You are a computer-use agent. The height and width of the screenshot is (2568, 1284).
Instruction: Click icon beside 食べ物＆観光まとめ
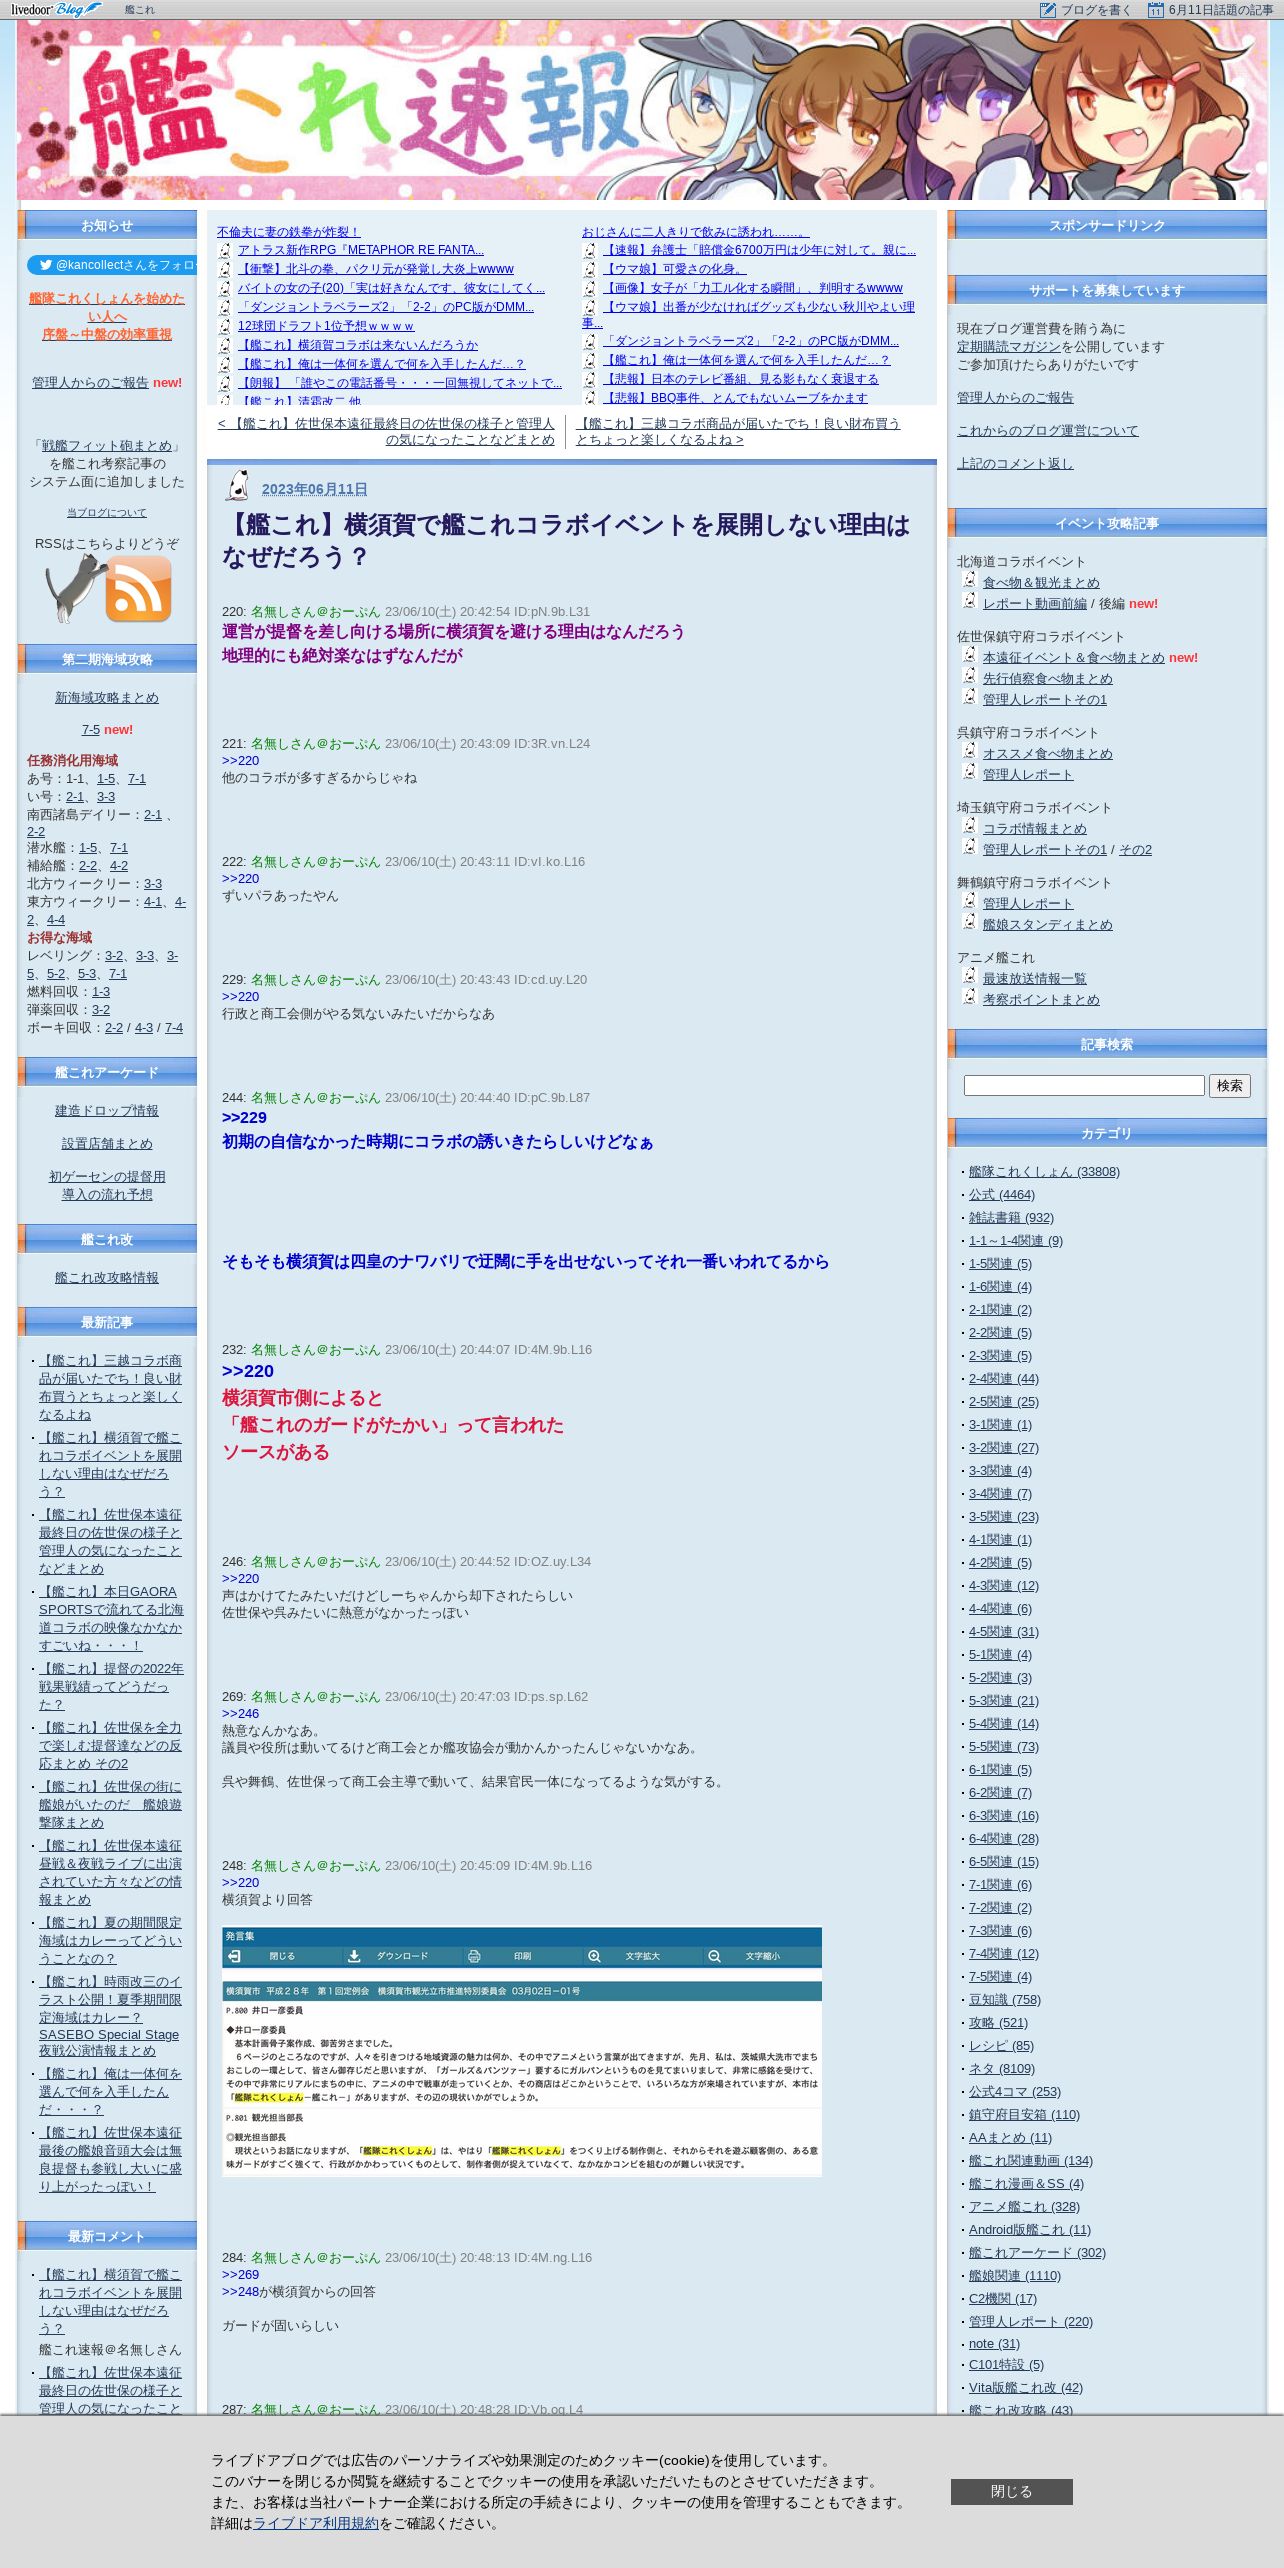(969, 580)
